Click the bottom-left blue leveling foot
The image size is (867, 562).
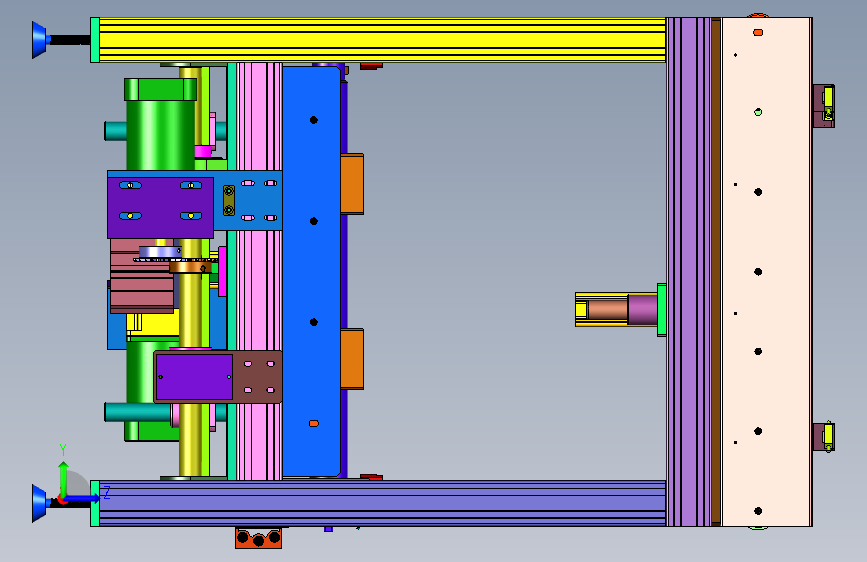point(40,503)
